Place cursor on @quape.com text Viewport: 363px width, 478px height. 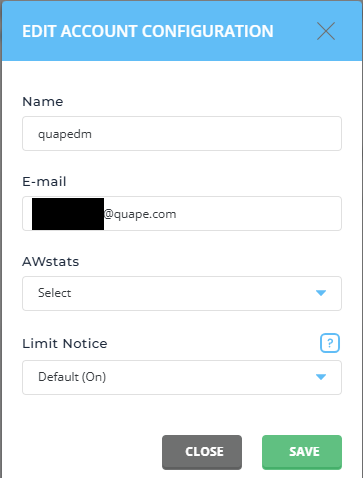(140, 214)
